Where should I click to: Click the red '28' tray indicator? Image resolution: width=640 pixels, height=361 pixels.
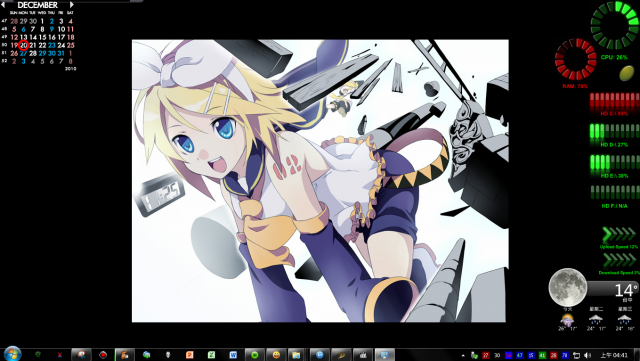click(553, 355)
